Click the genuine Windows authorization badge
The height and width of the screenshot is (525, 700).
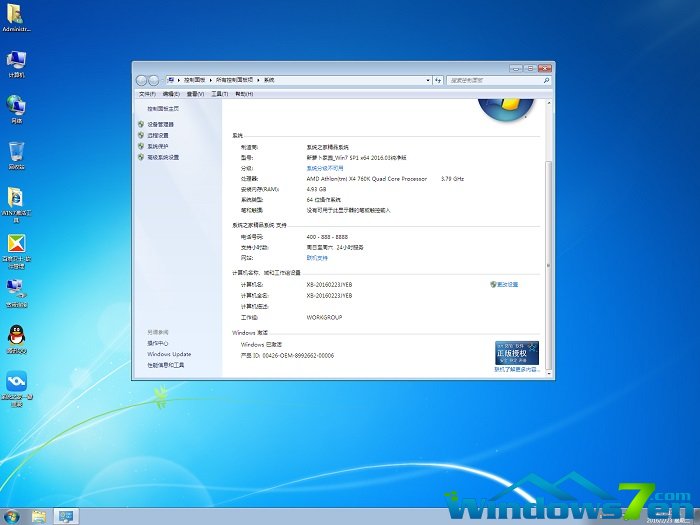pos(517,353)
